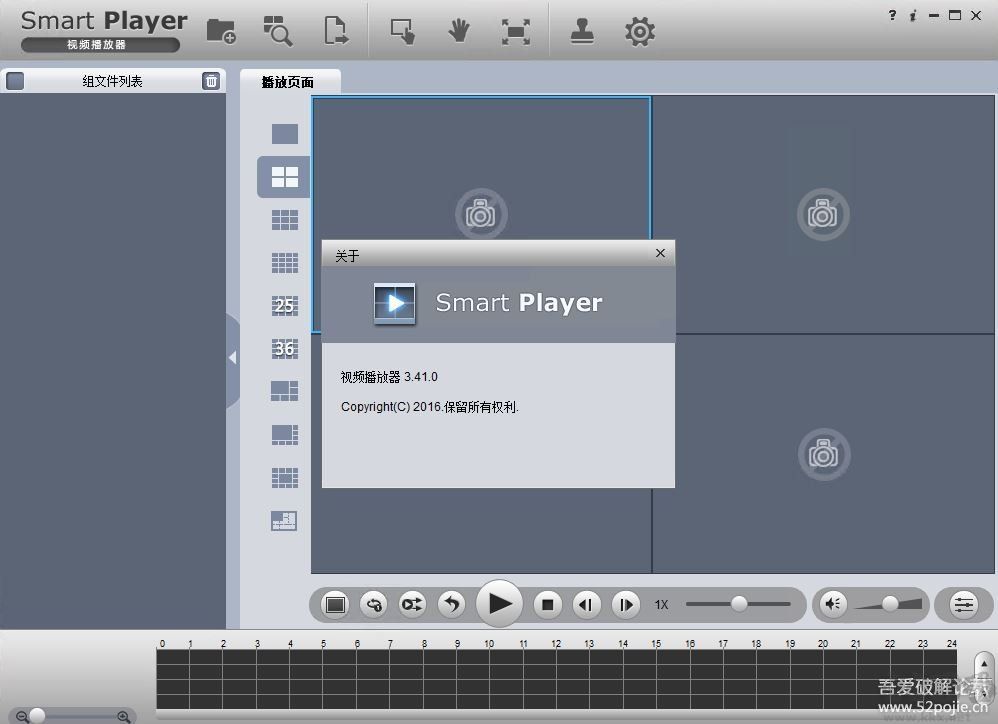Enter fullscreen display mode
Viewport: 998px width, 724px height.
tap(515, 31)
